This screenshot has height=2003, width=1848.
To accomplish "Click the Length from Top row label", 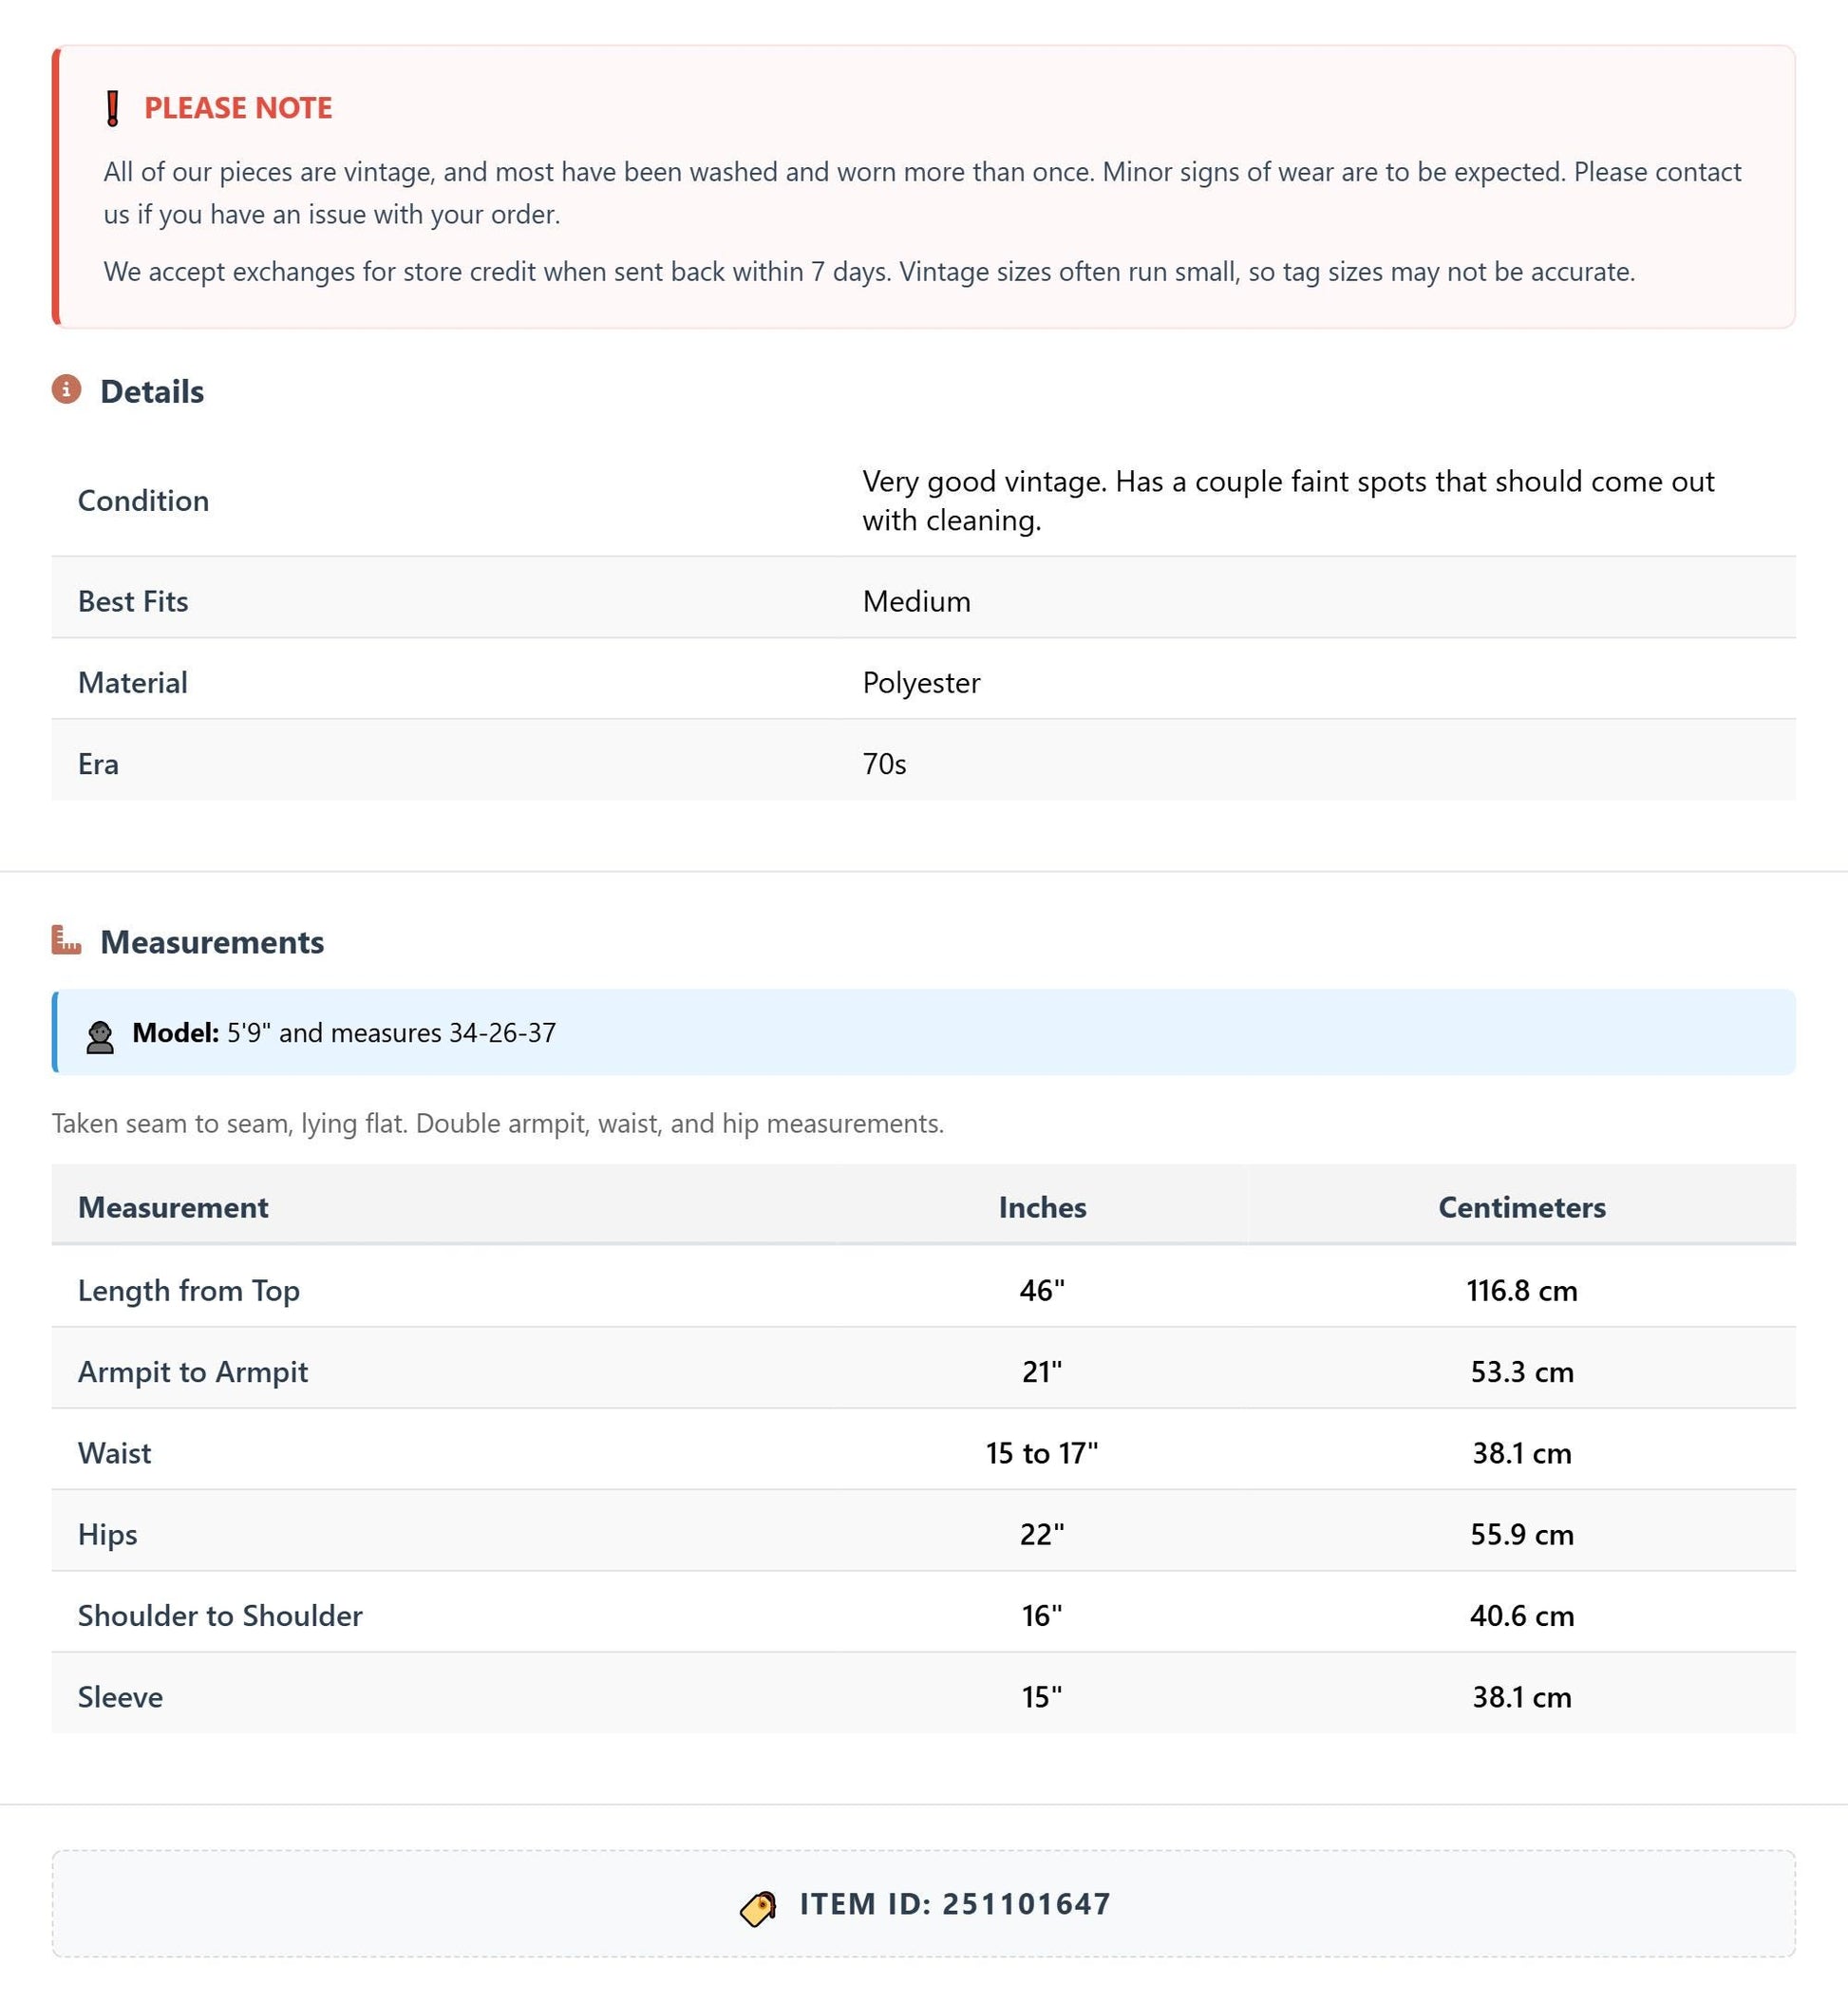I will coord(189,1290).
